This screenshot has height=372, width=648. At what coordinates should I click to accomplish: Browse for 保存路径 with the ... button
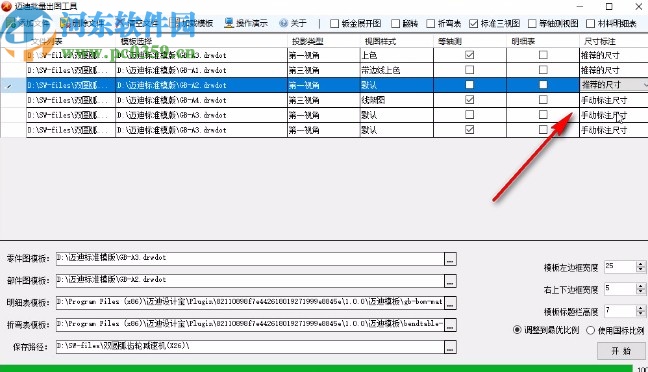450,347
